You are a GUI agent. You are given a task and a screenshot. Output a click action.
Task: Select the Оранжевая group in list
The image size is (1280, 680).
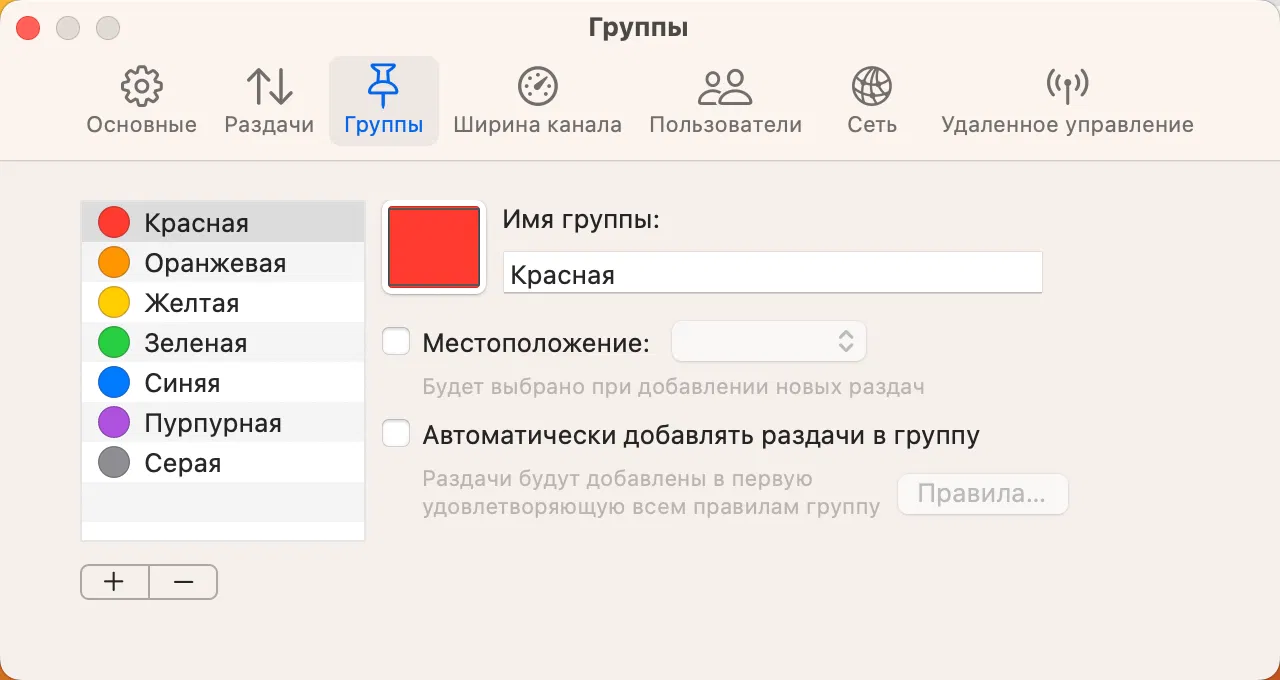tap(215, 263)
